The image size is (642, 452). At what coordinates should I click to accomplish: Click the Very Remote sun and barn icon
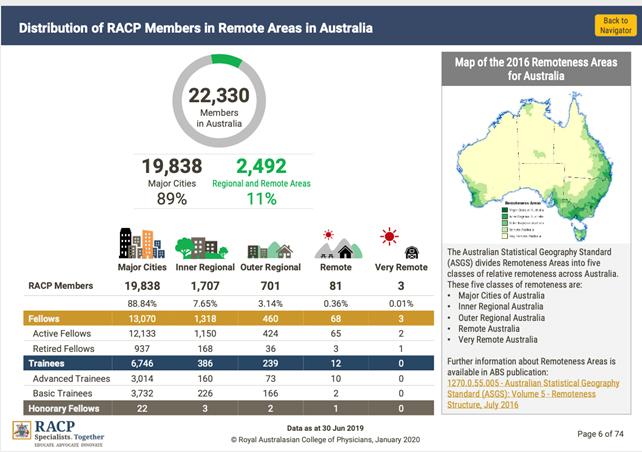point(400,243)
